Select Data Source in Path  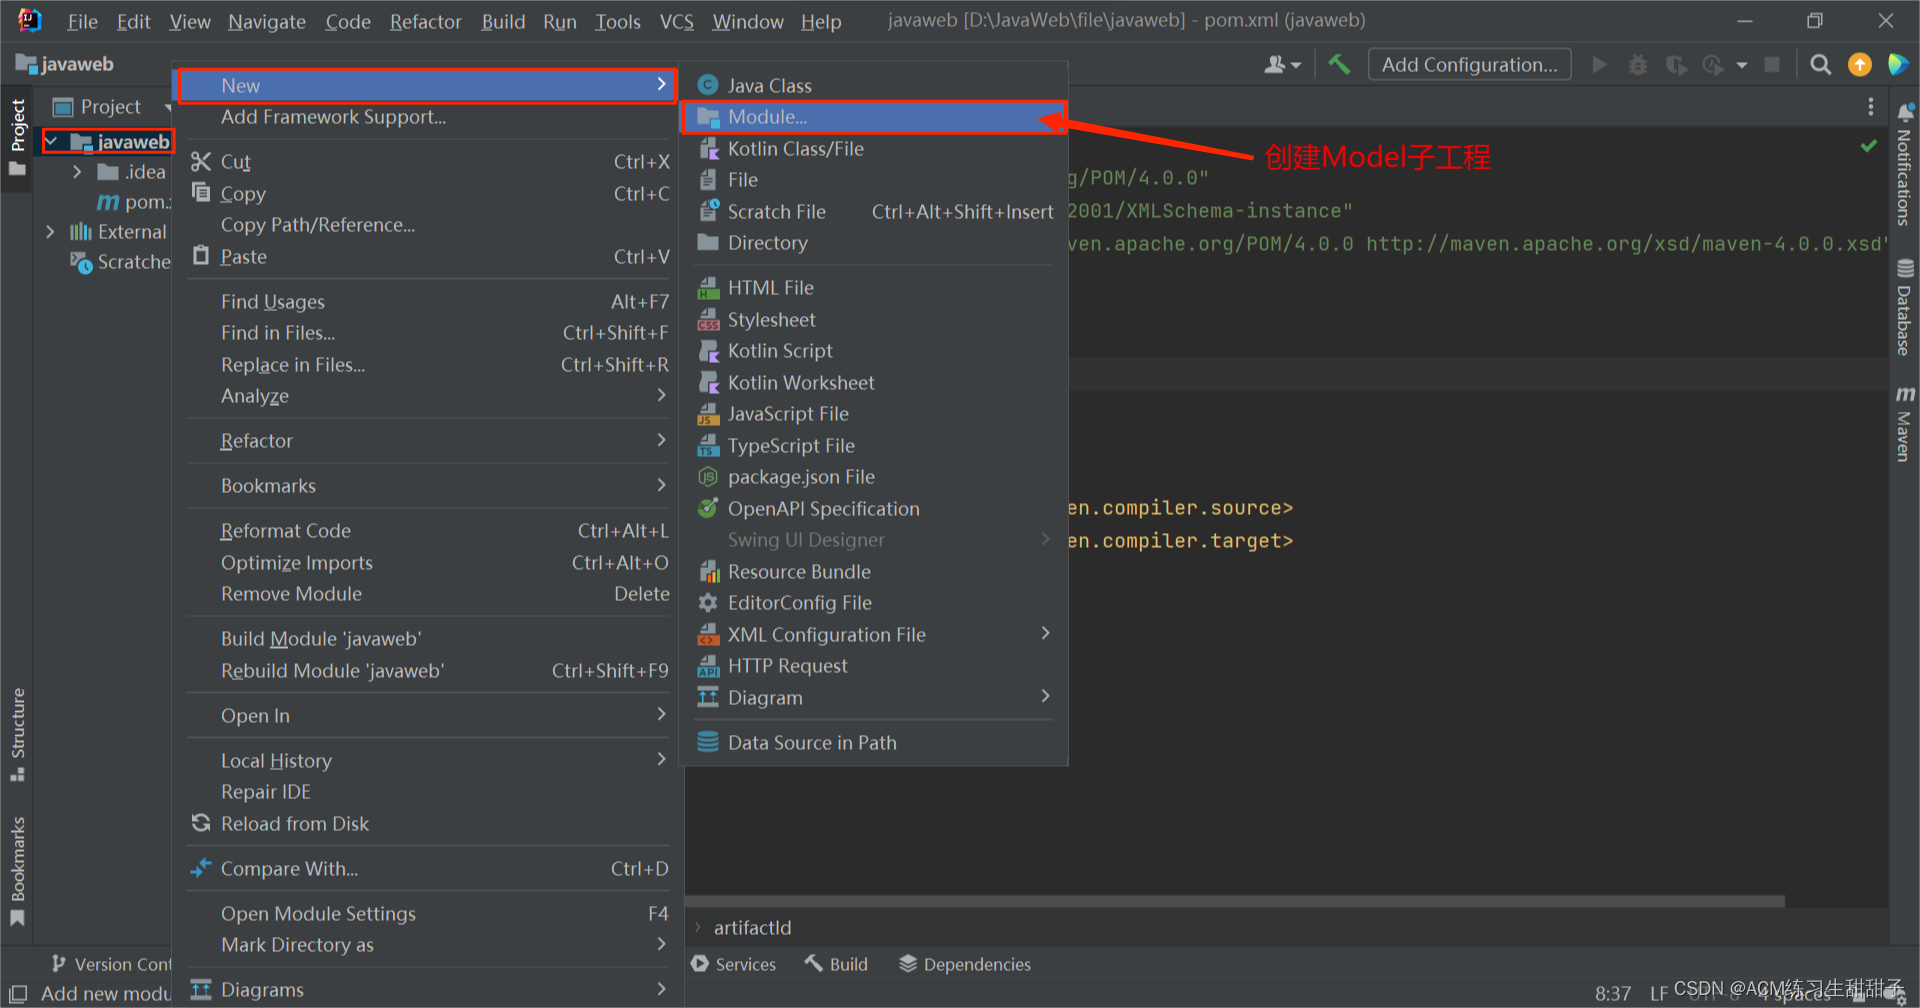click(x=874, y=743)
